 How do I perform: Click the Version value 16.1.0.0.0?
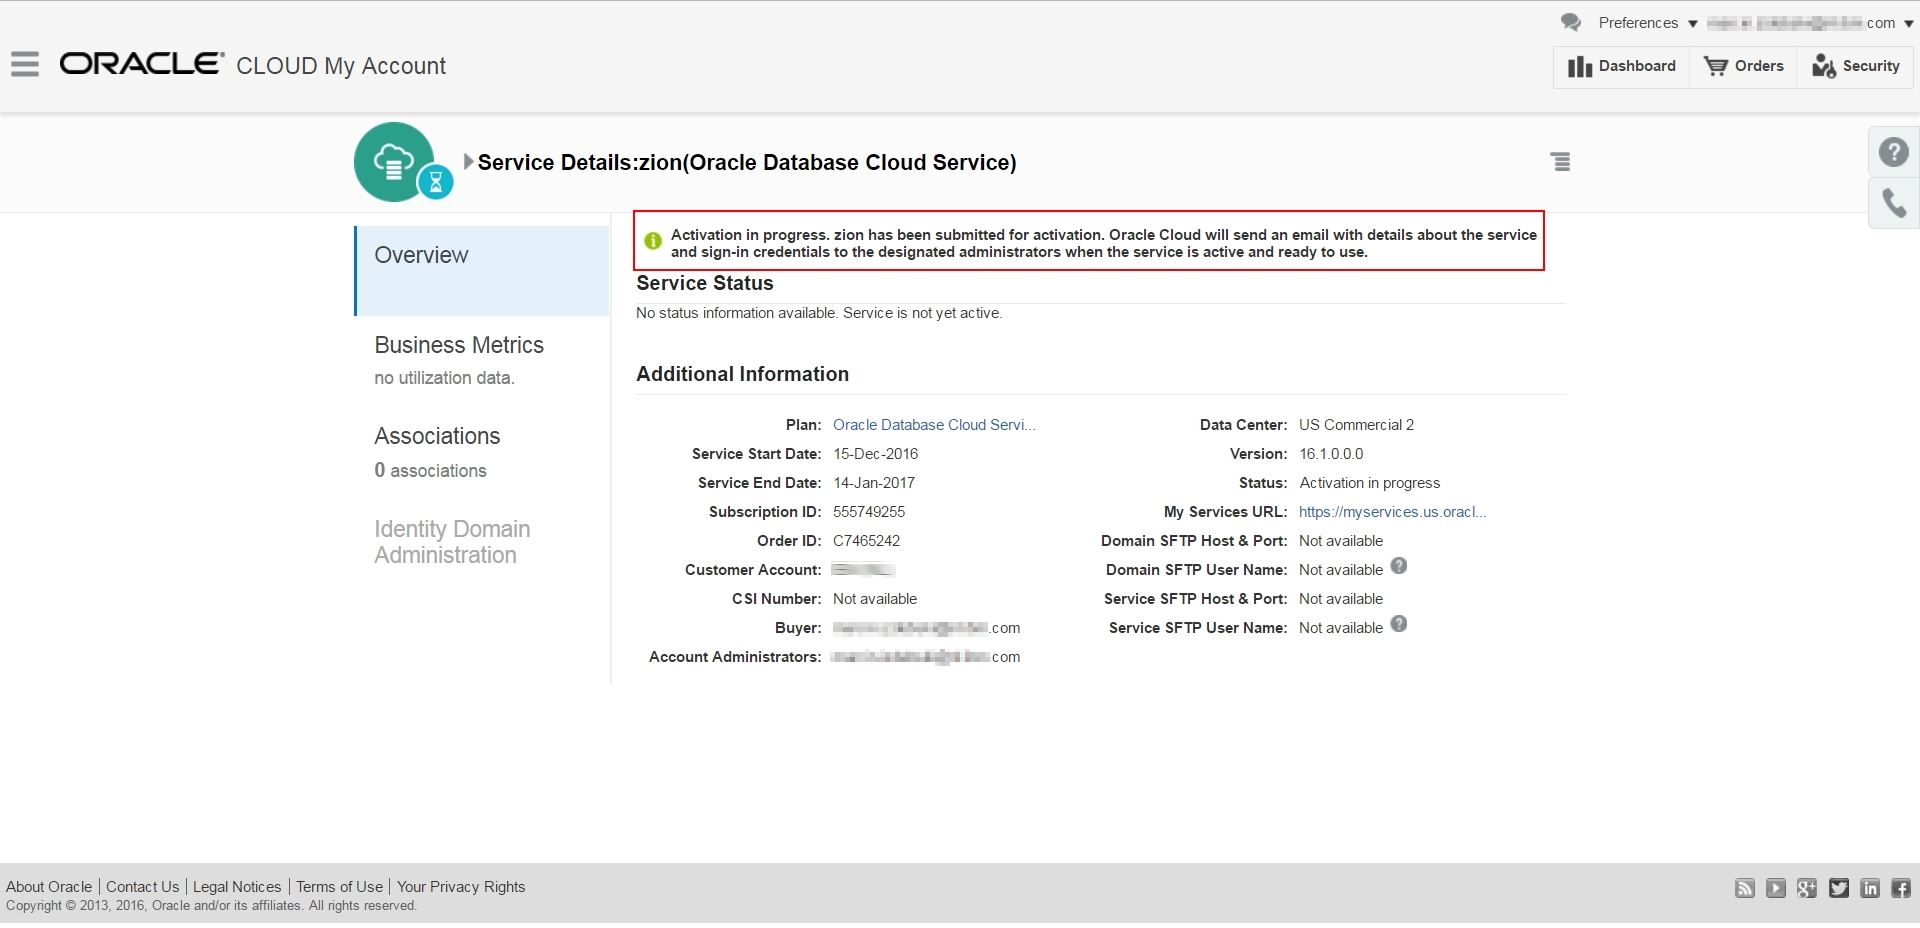[x=1331, y=454]
